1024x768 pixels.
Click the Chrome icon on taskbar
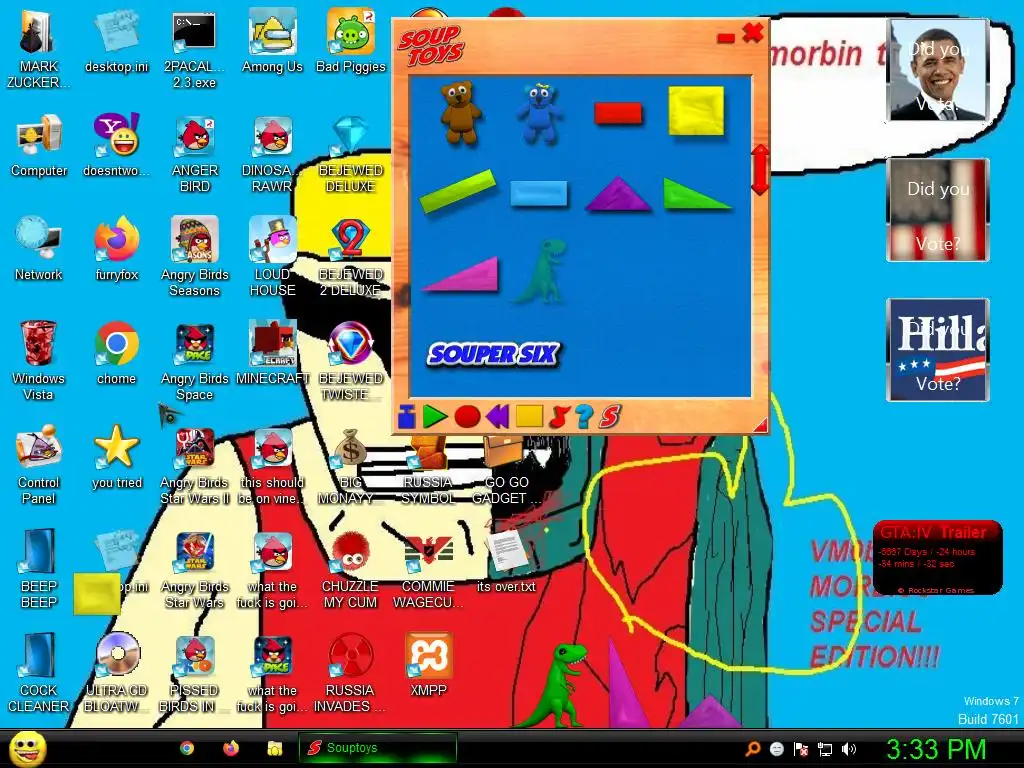tap(187, 748)
